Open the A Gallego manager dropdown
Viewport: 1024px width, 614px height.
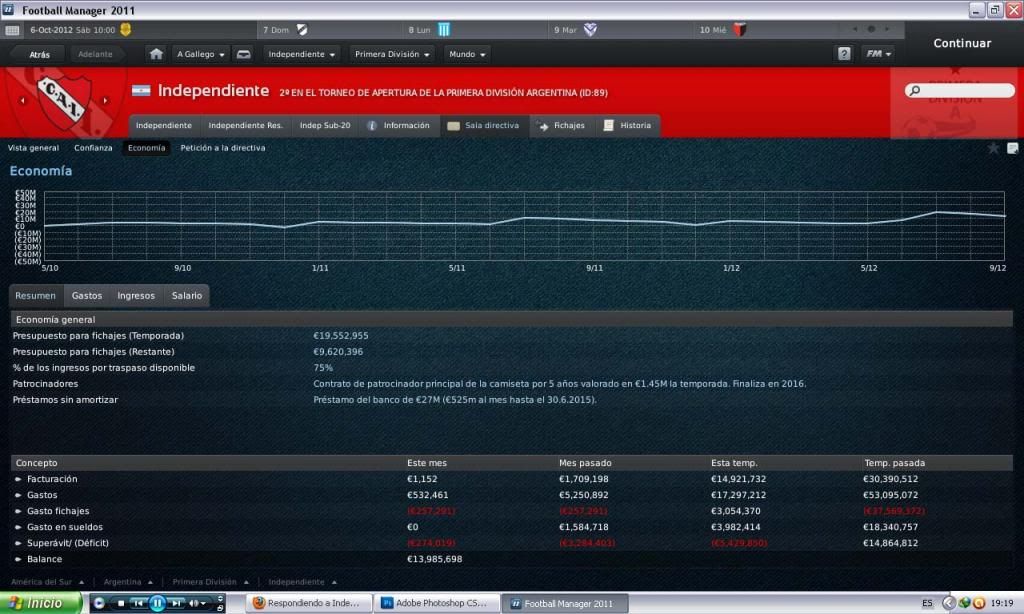200,54
